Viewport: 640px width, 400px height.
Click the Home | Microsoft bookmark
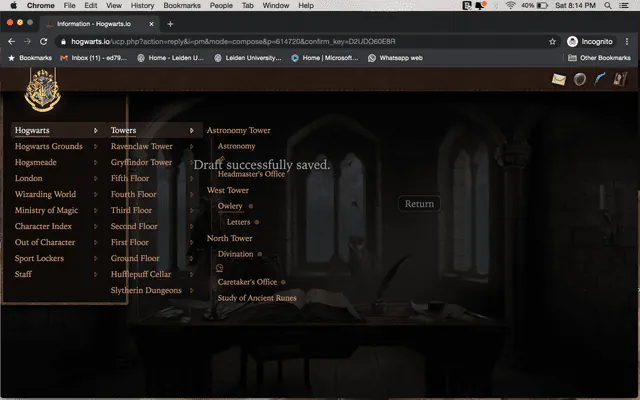point(324,58)
